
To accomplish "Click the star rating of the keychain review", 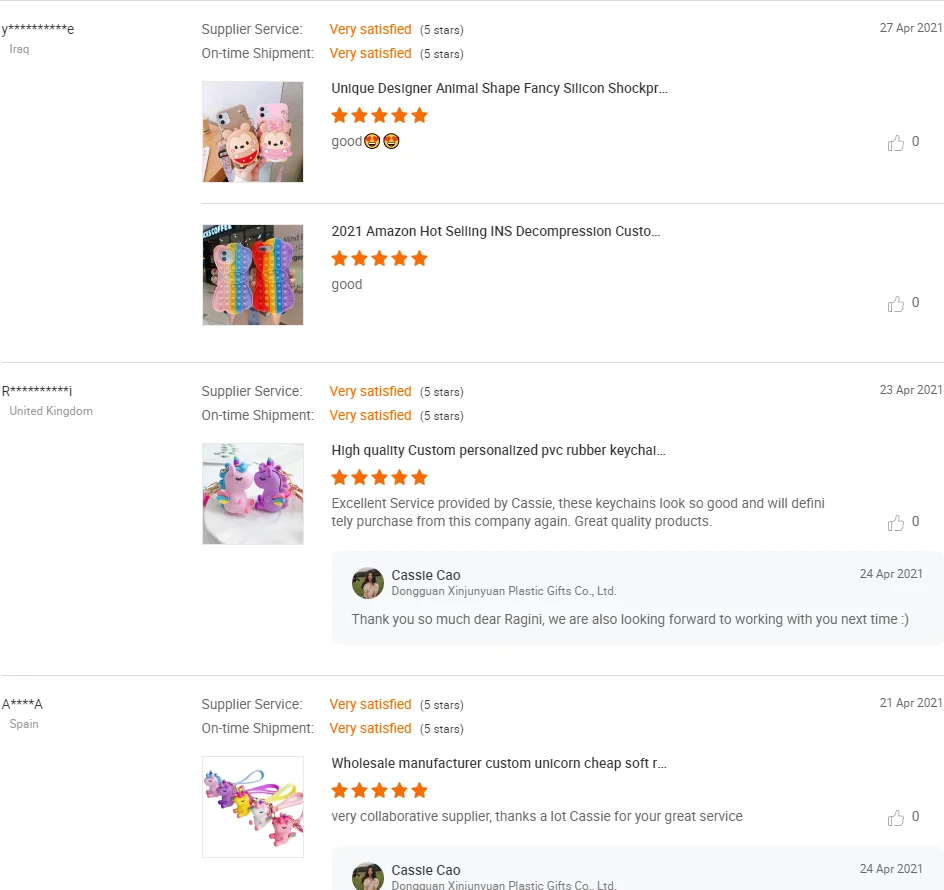I will tap(379, 478).
